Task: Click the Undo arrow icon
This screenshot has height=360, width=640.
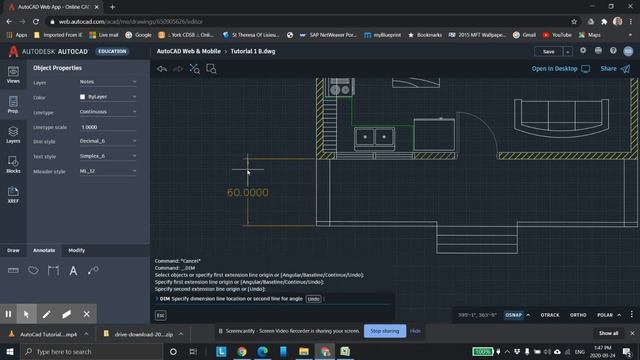Action: (x=162, y=69)
